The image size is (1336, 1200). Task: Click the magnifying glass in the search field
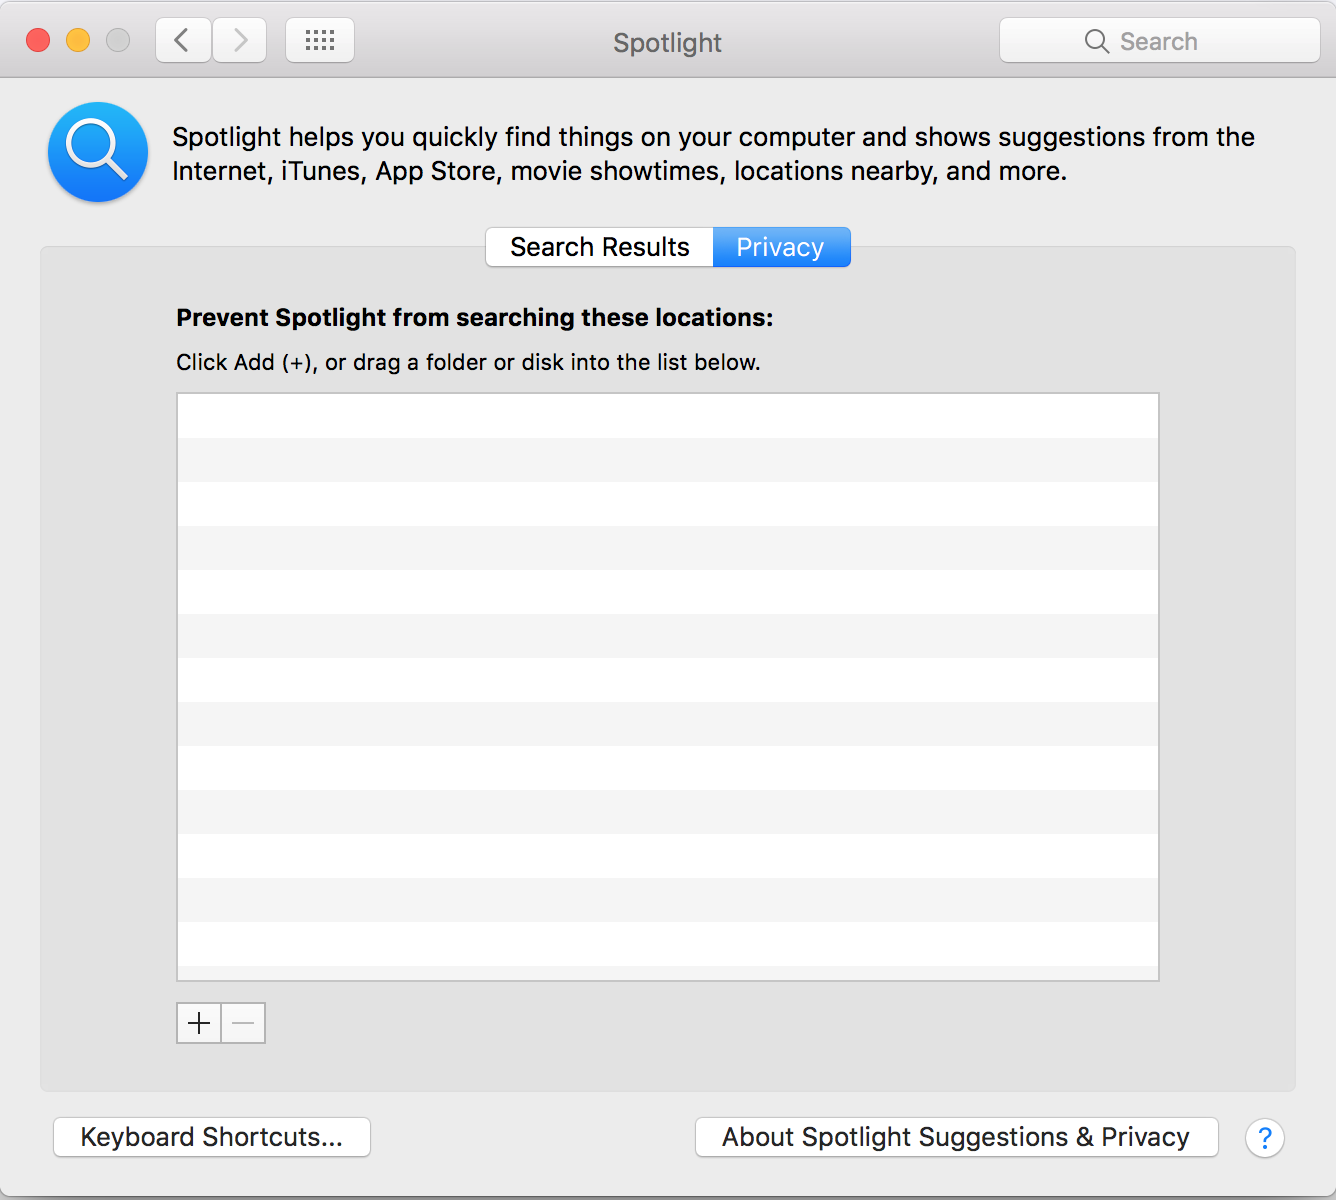1097,41
